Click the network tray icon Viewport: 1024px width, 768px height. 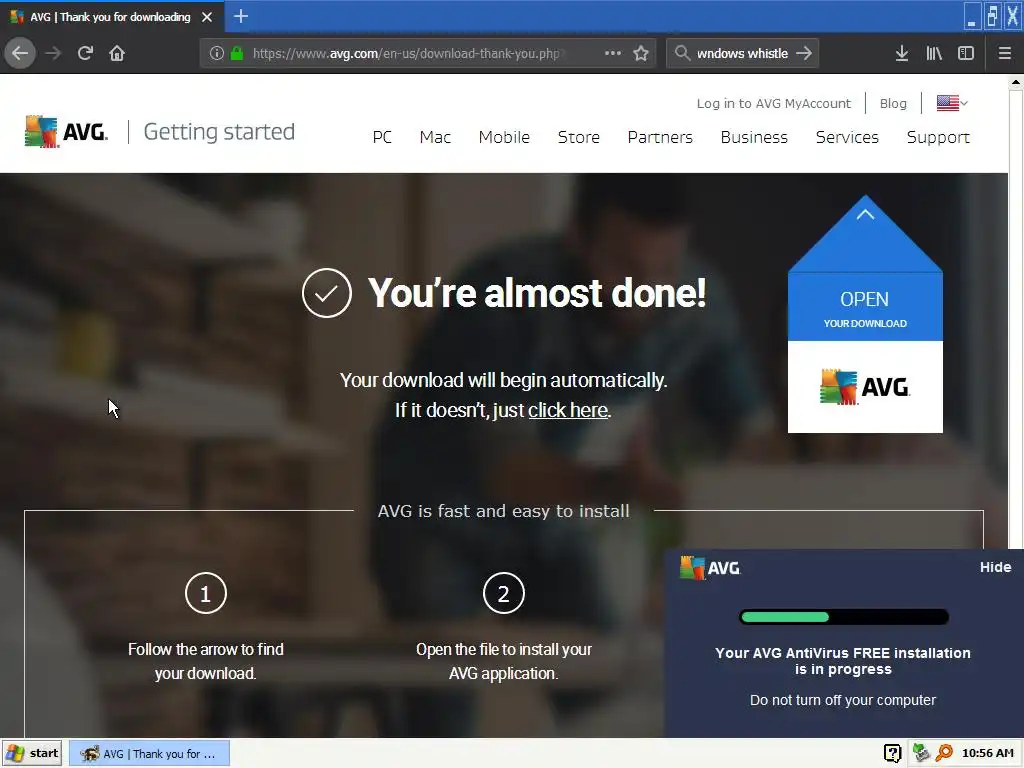click(x=921, y=753)
